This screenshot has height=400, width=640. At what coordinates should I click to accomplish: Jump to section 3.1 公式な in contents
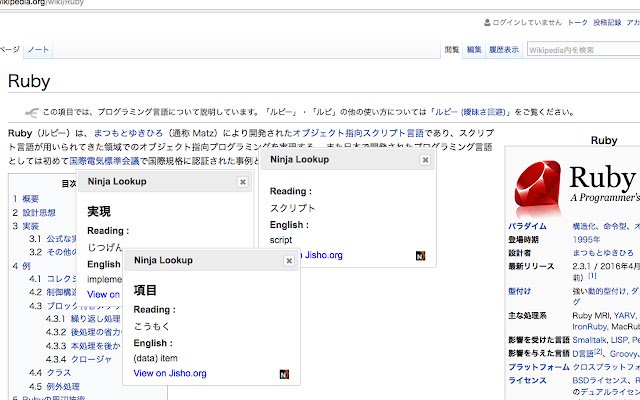tap(53, 239)
